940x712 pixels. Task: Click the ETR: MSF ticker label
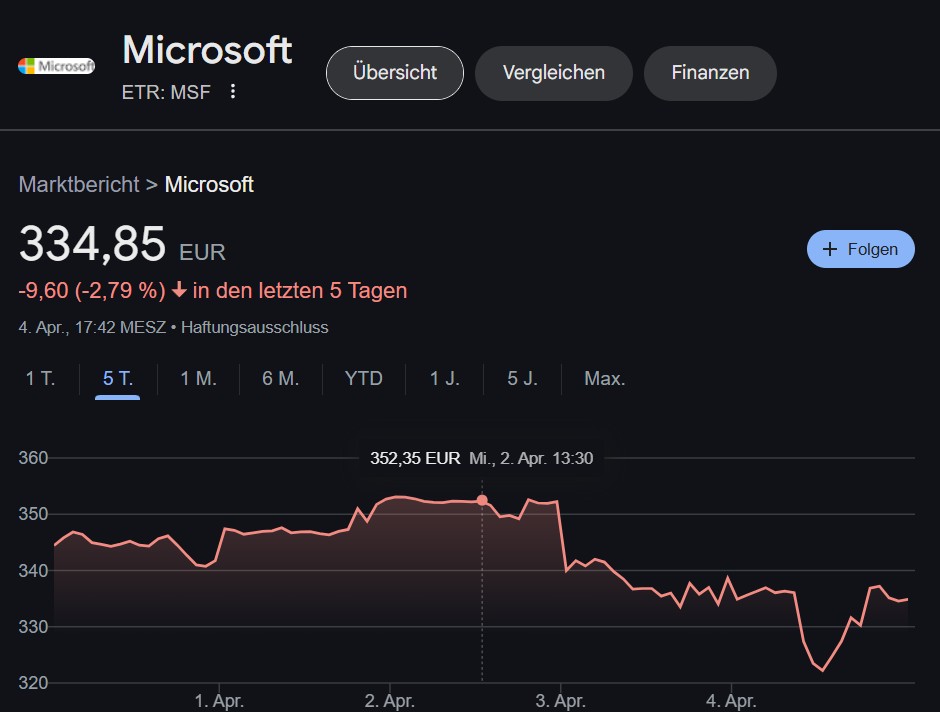(x=166, y=92)
